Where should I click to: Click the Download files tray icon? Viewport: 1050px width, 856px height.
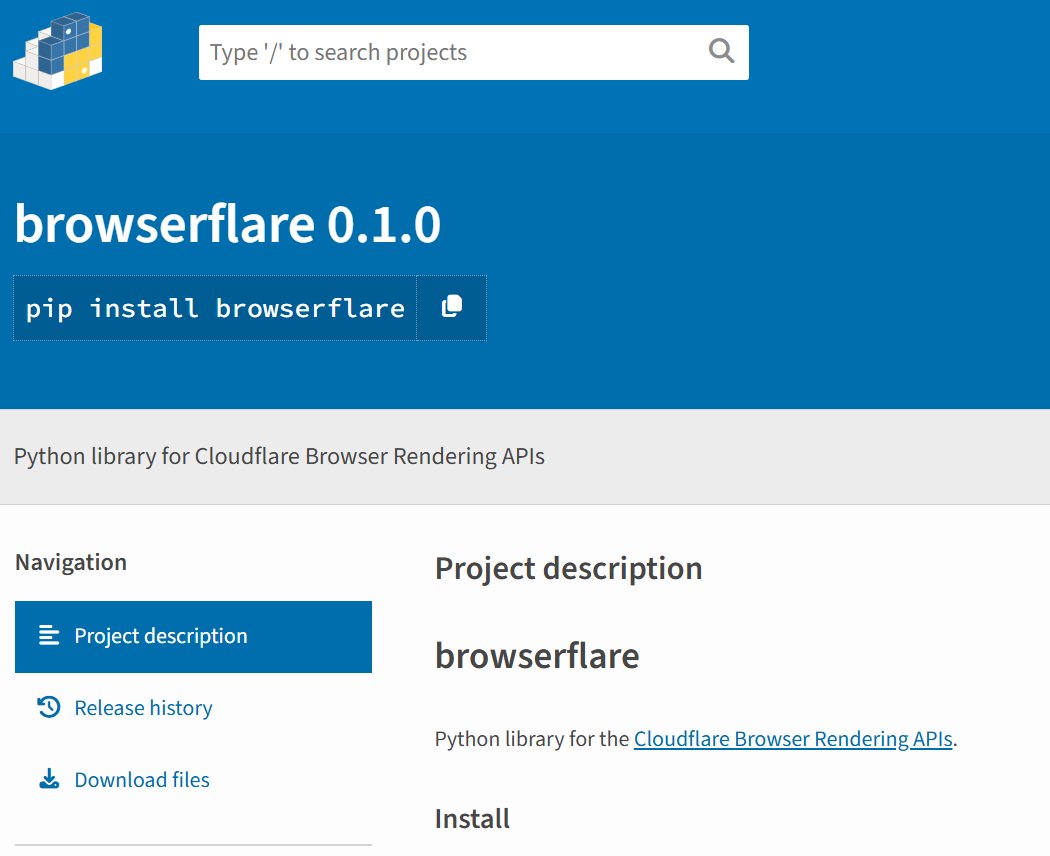click(x=49, y=779)
